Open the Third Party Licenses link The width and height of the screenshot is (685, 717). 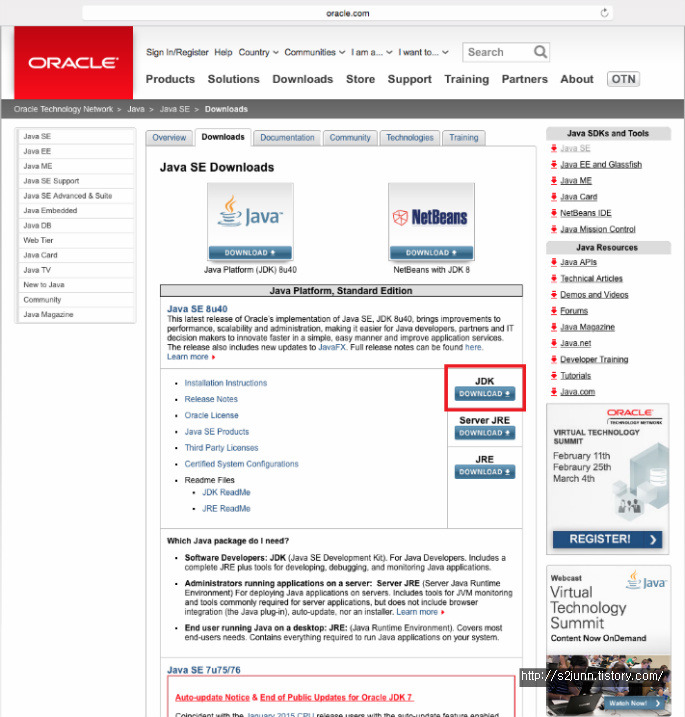tap(221, 448)
